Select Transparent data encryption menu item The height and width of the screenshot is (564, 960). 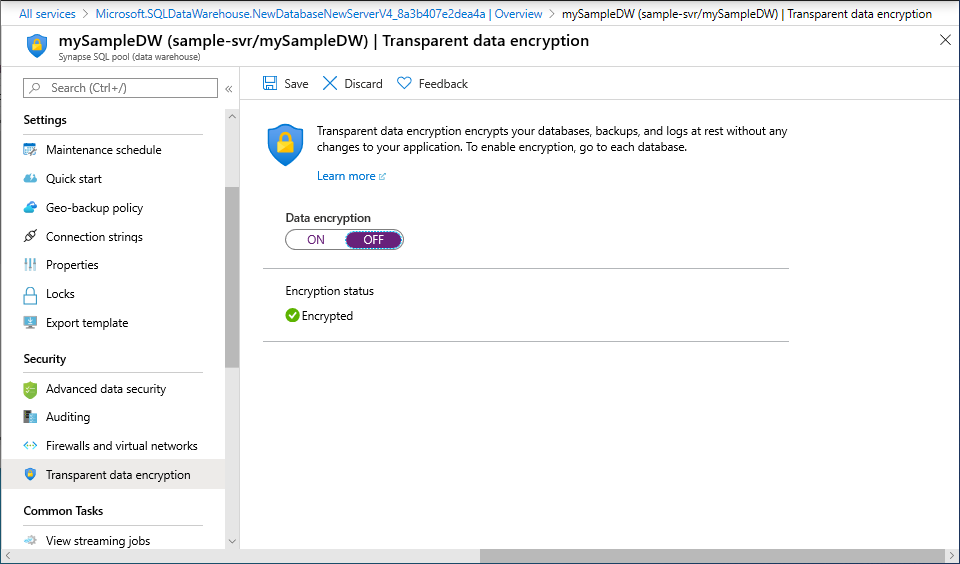pyautogui.click(x=113, y=475)
